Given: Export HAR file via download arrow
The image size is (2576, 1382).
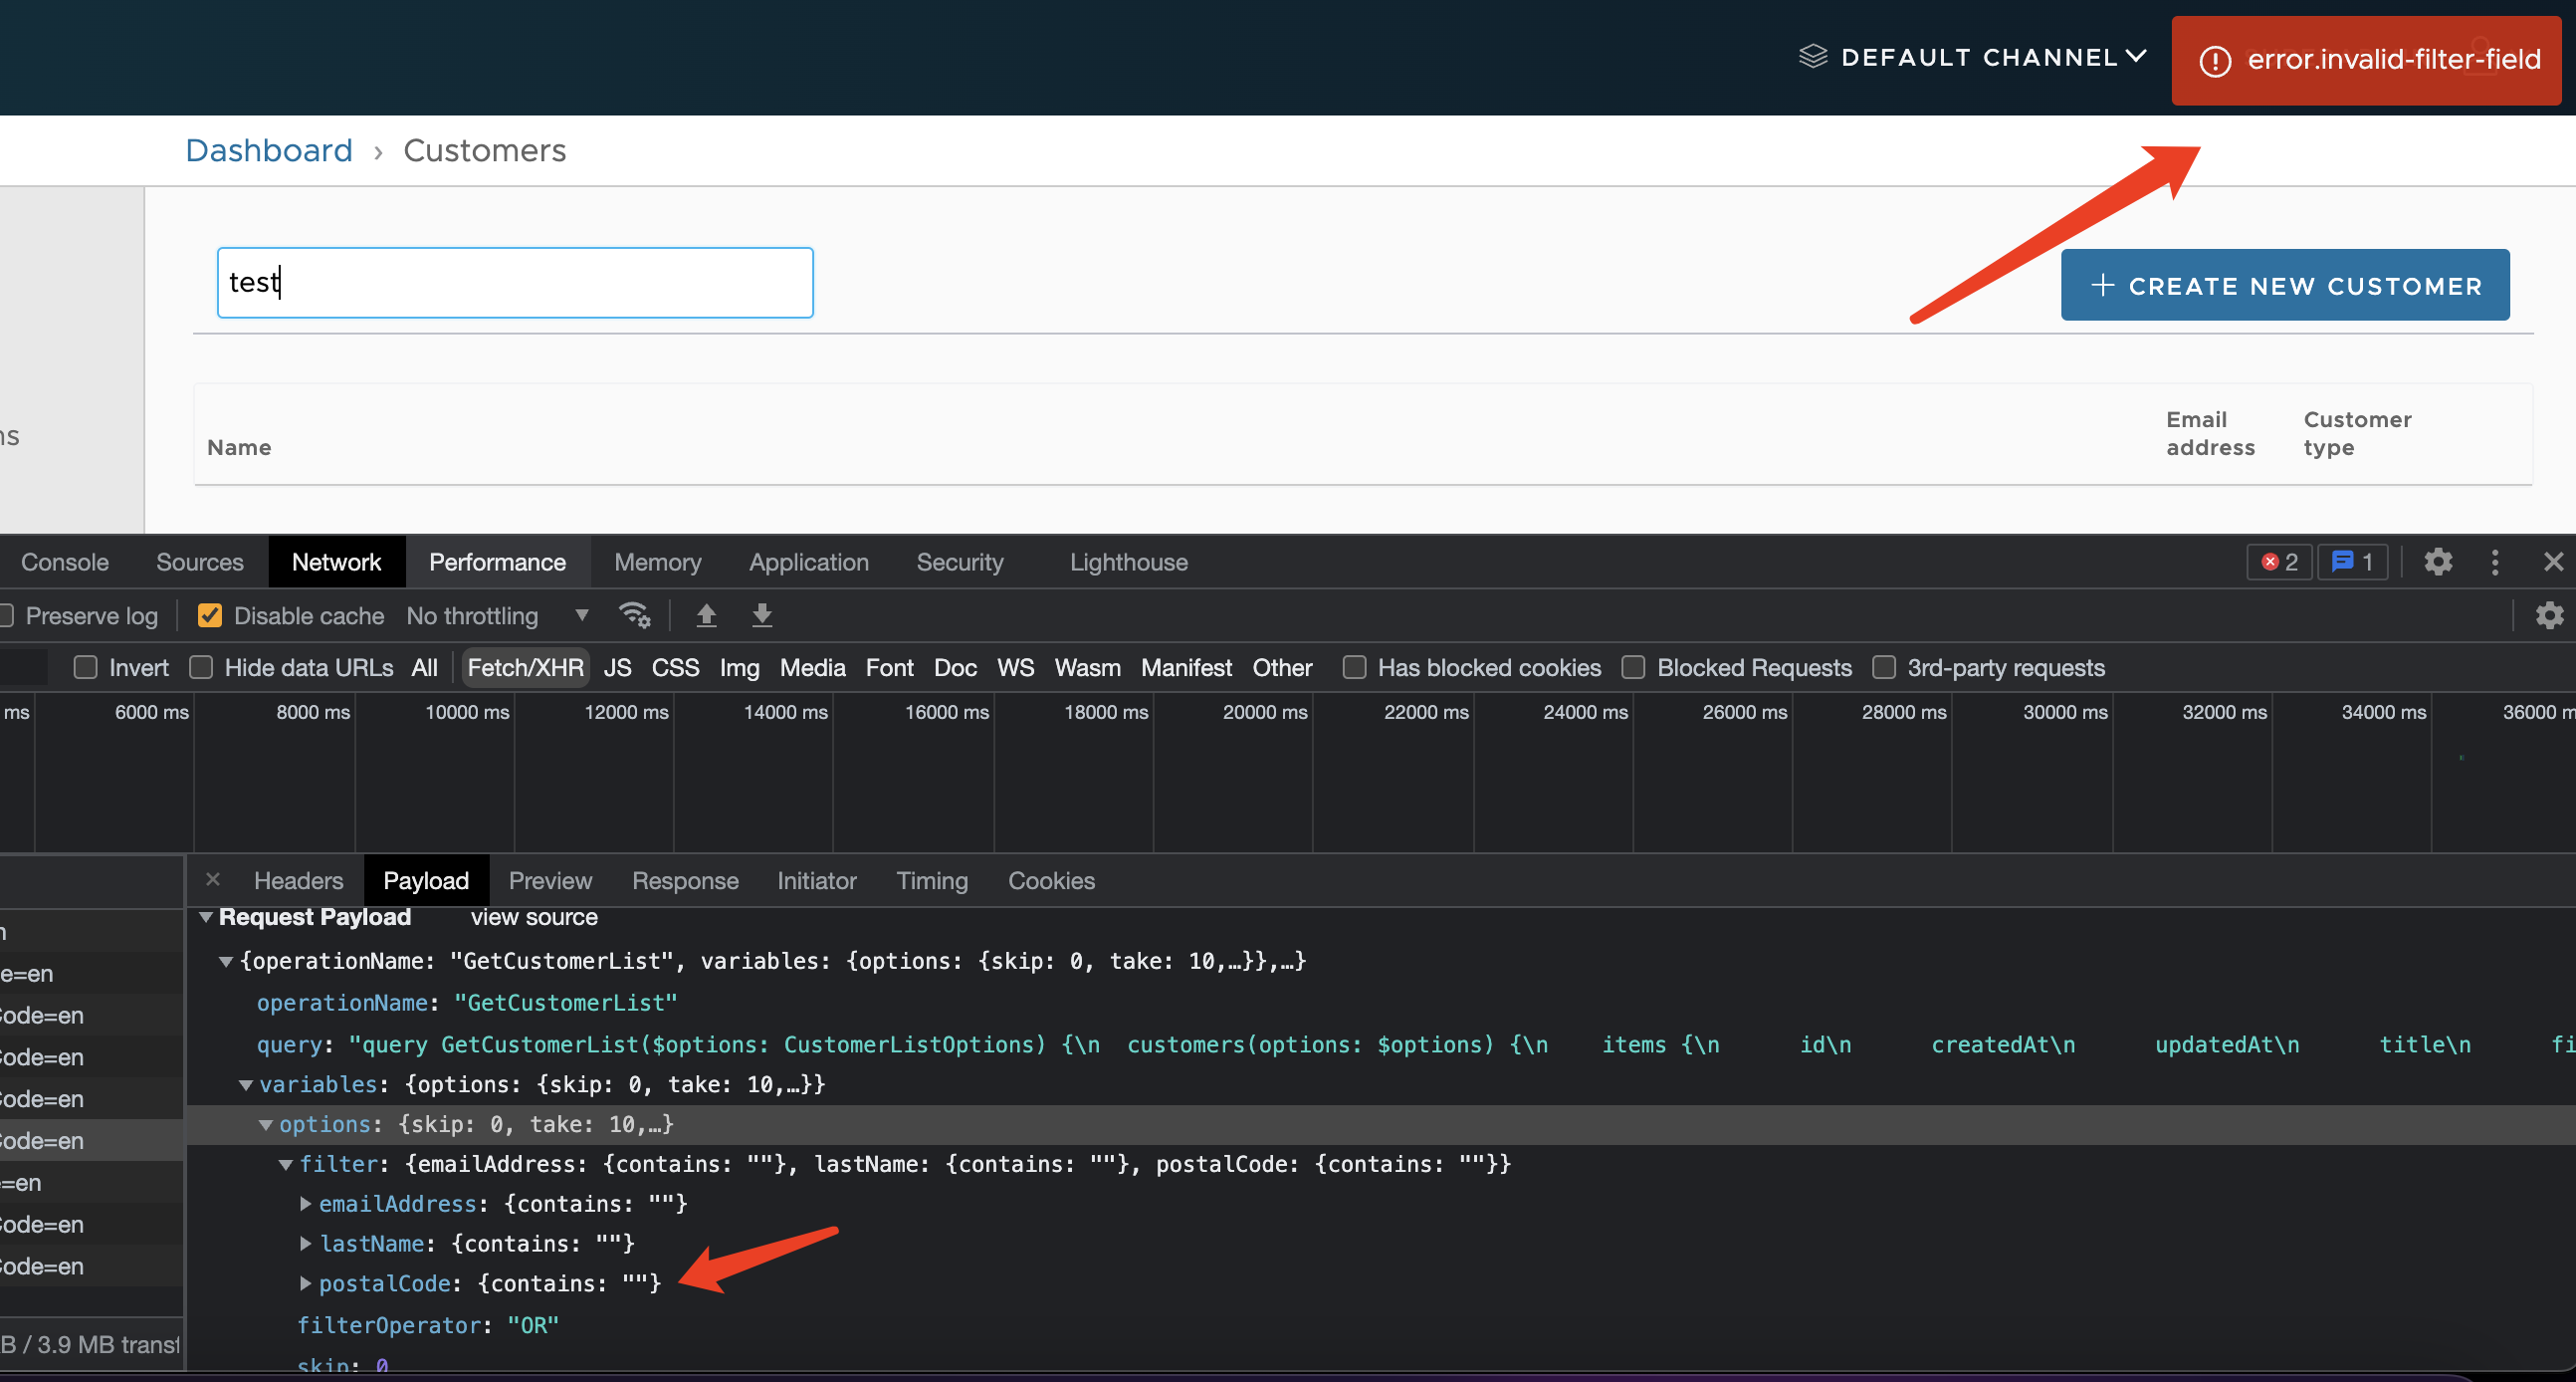Looking at the screenshot, I should [x=762, y=615].
